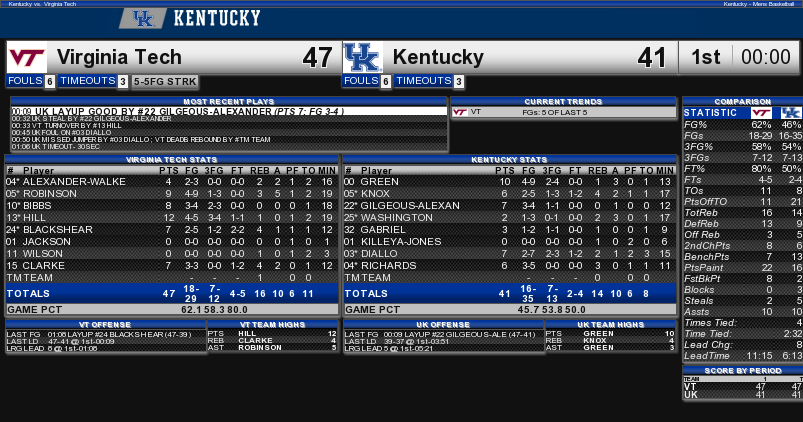Select the GREEN row in Kentucky stats
803x422 pixels.
tap(509, 182)
